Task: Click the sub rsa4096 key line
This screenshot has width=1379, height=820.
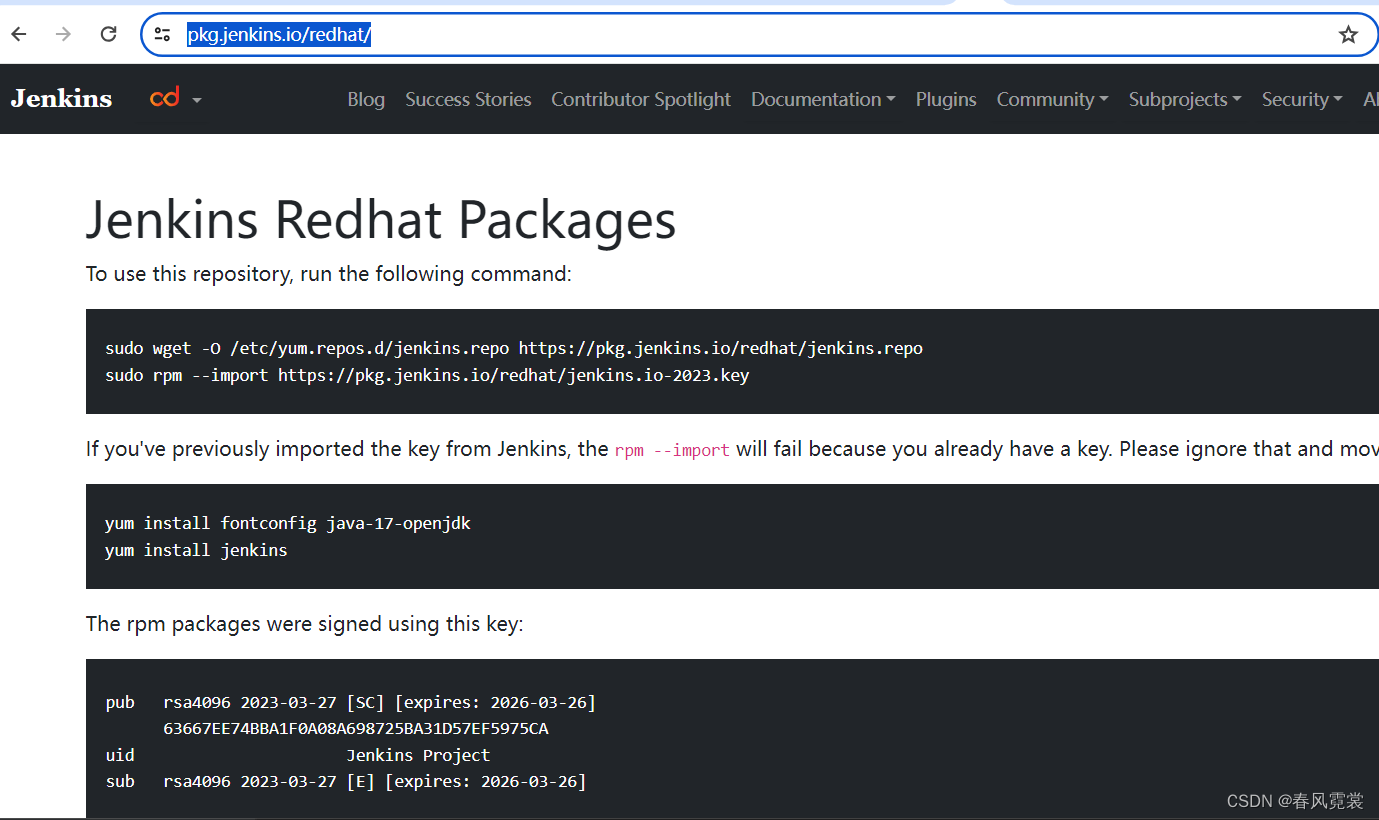Action: (346, 781)
